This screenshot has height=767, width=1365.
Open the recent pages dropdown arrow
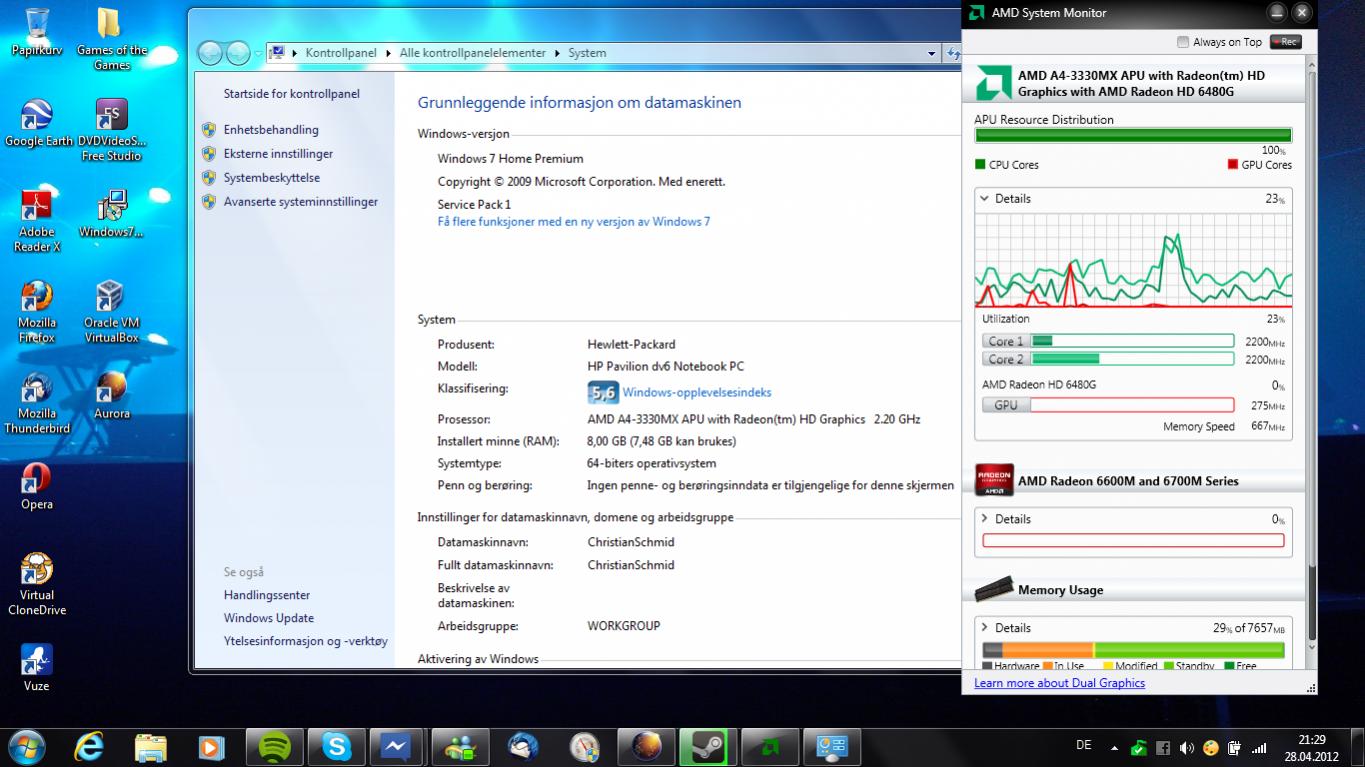(258, 53)
